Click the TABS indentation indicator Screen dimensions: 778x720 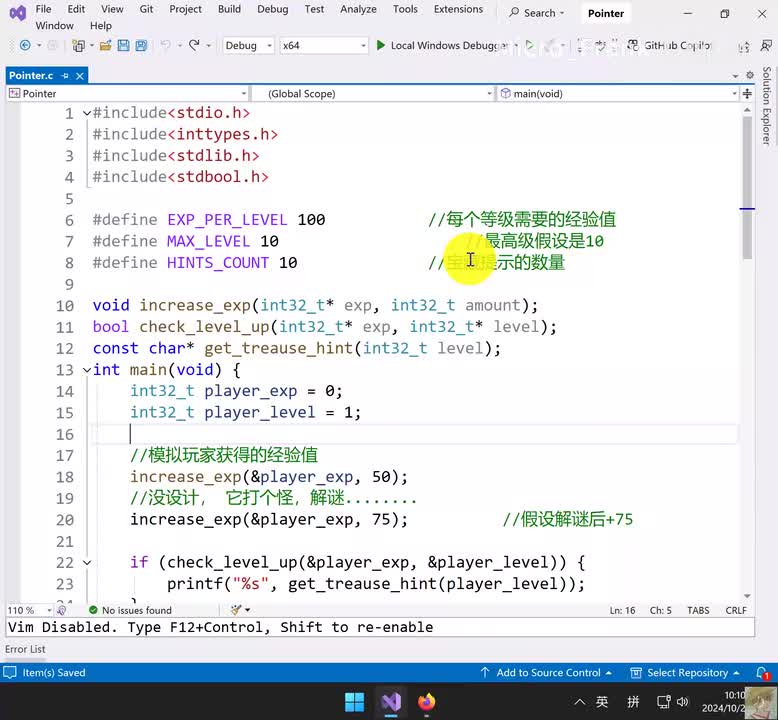(698, 610)
